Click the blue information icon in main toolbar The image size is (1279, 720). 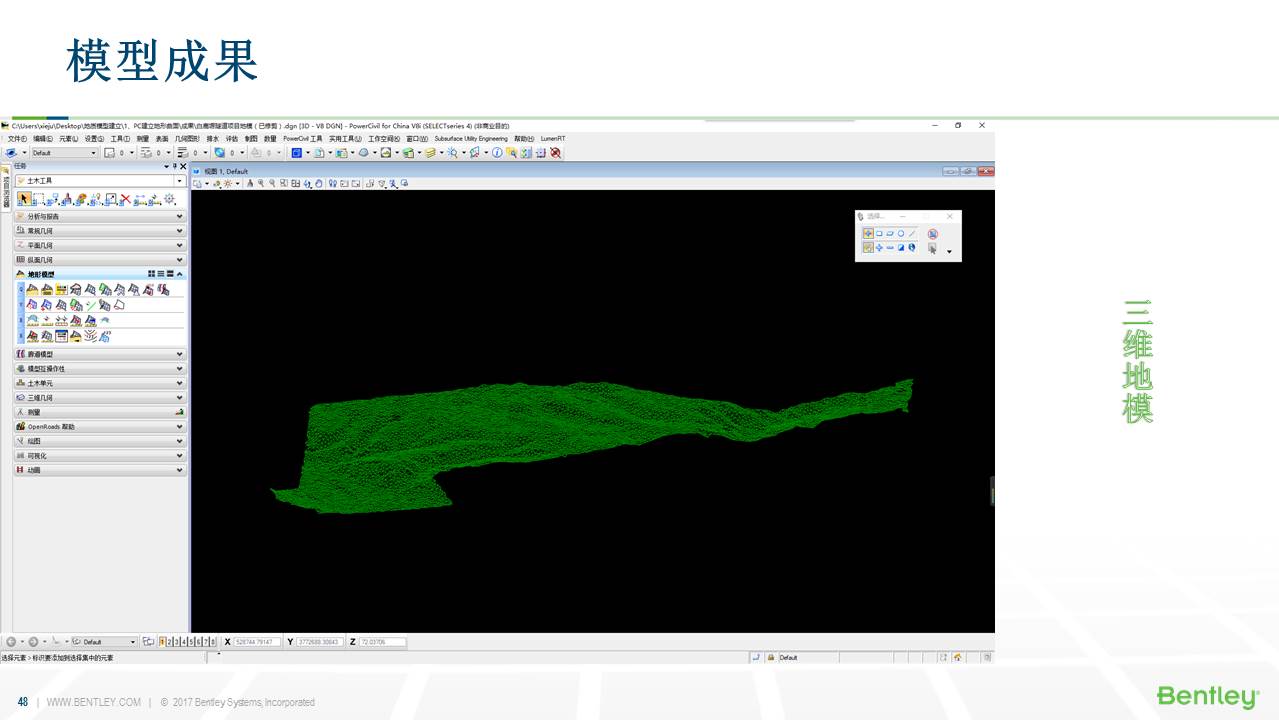coord(496,153)
